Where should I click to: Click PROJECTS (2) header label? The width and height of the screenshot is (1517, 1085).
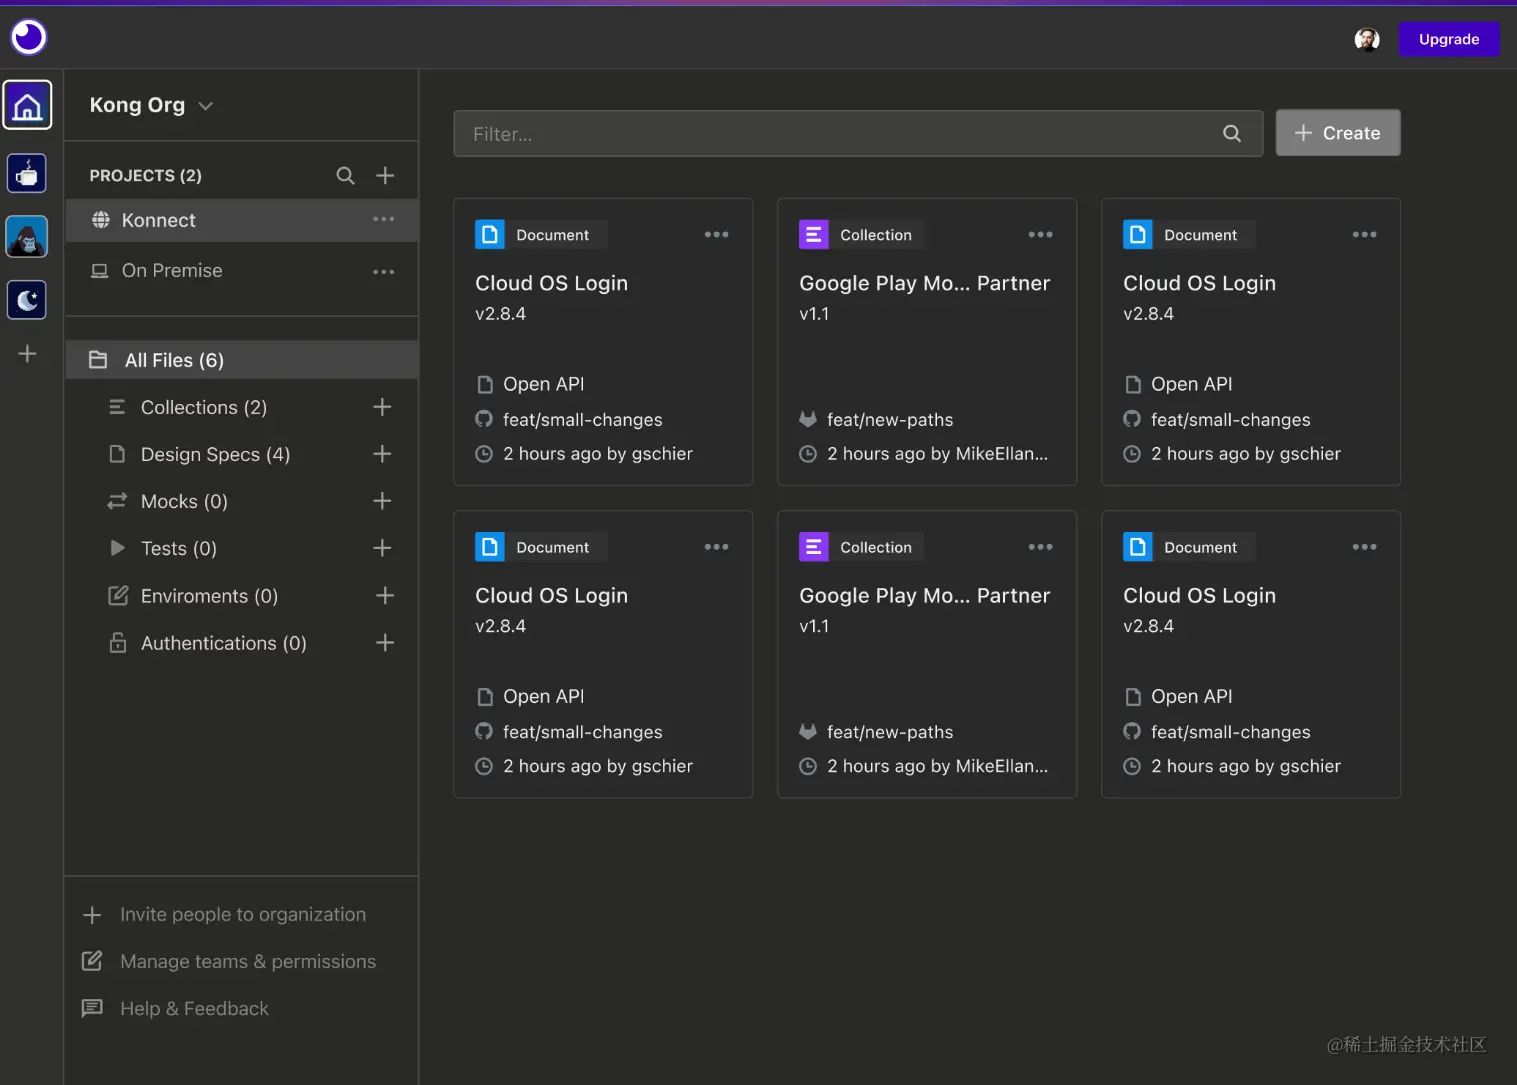click(x=146, y=176)
